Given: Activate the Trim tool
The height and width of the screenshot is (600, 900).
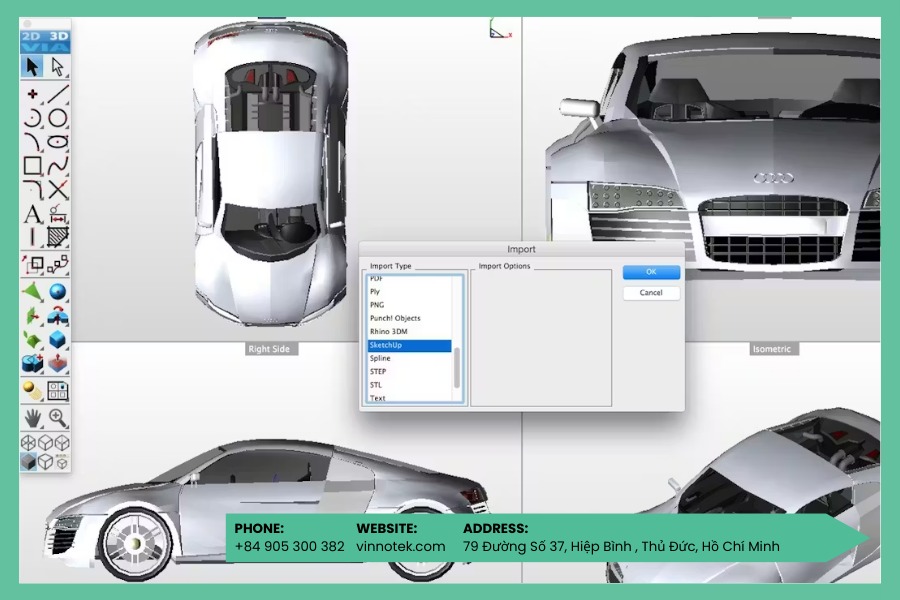Looking at the screenshot, I should (x=57, y=189).
